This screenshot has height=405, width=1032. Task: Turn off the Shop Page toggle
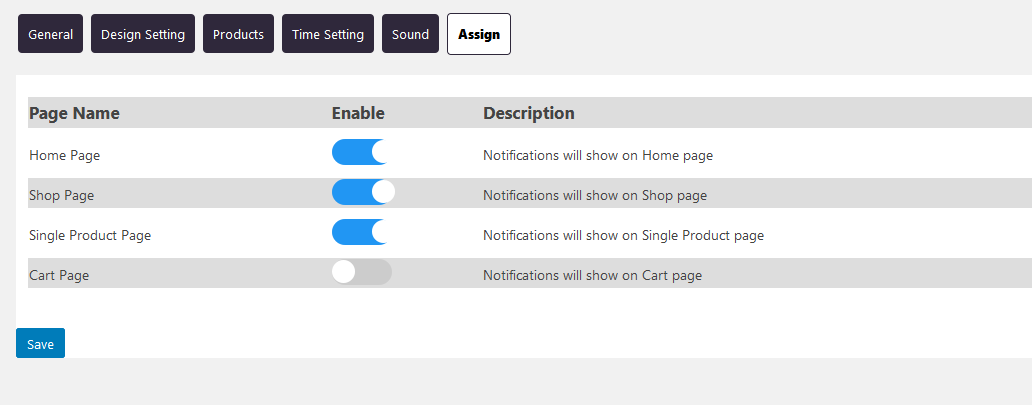tap(362, 192)
